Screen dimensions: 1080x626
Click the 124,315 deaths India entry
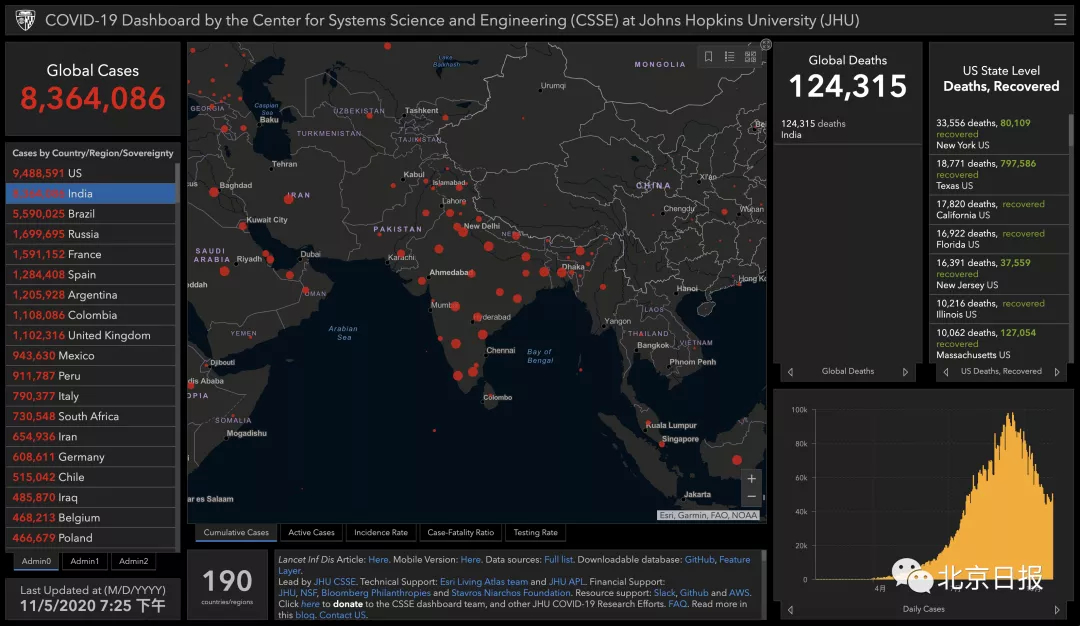847,129
